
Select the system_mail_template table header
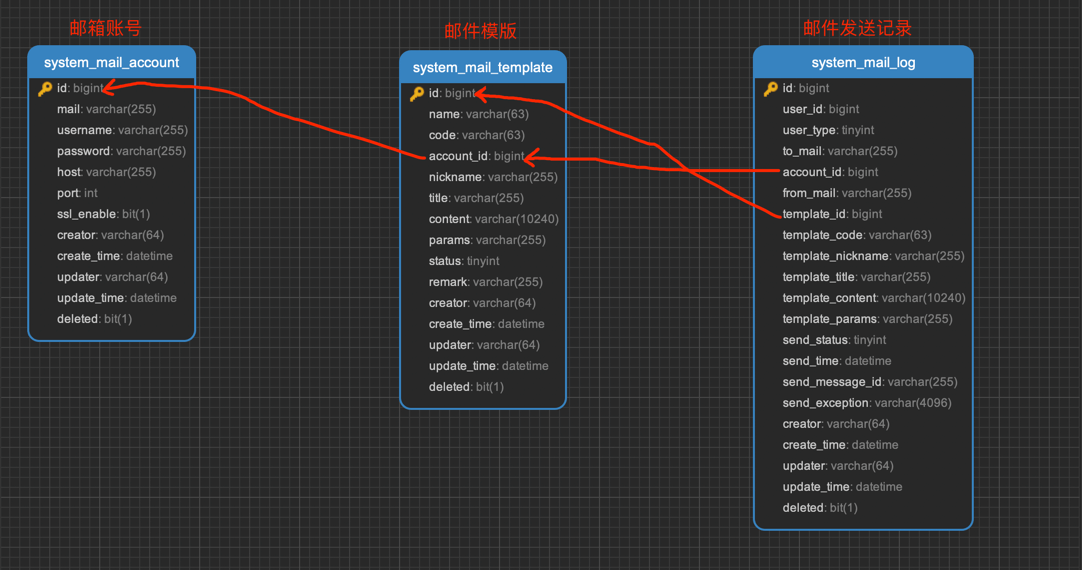(x=482, y=67)
